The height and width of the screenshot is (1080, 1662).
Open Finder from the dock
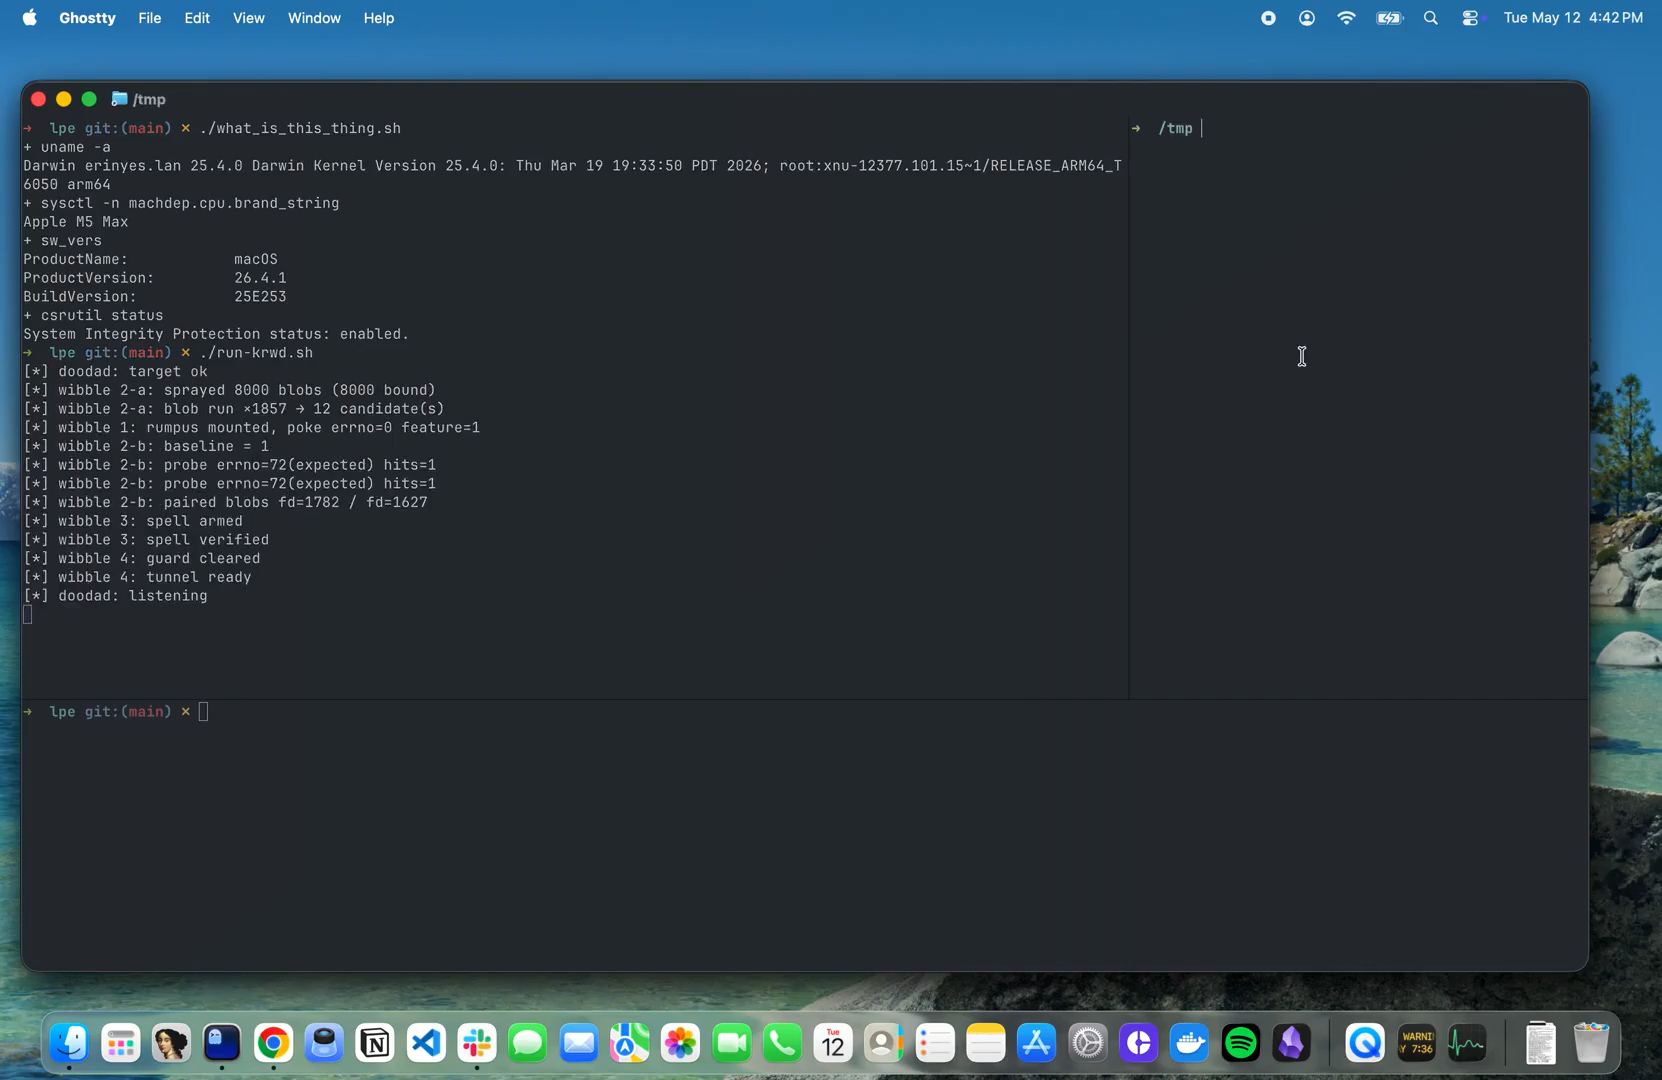click(x=70, y=1043)
